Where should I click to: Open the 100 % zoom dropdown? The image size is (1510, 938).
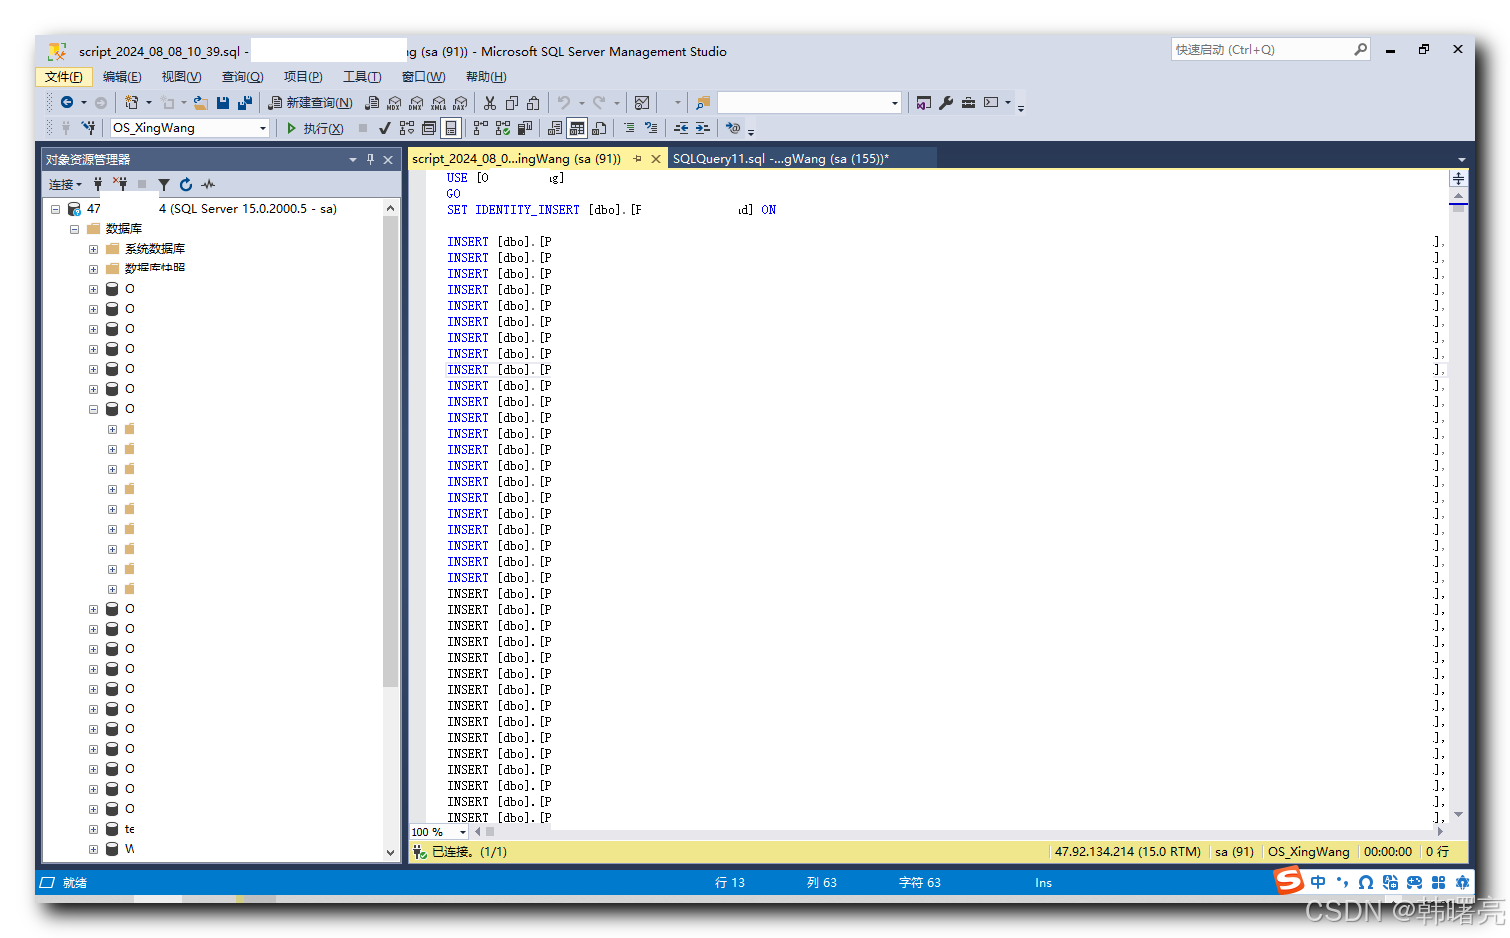tap(462, 832)
